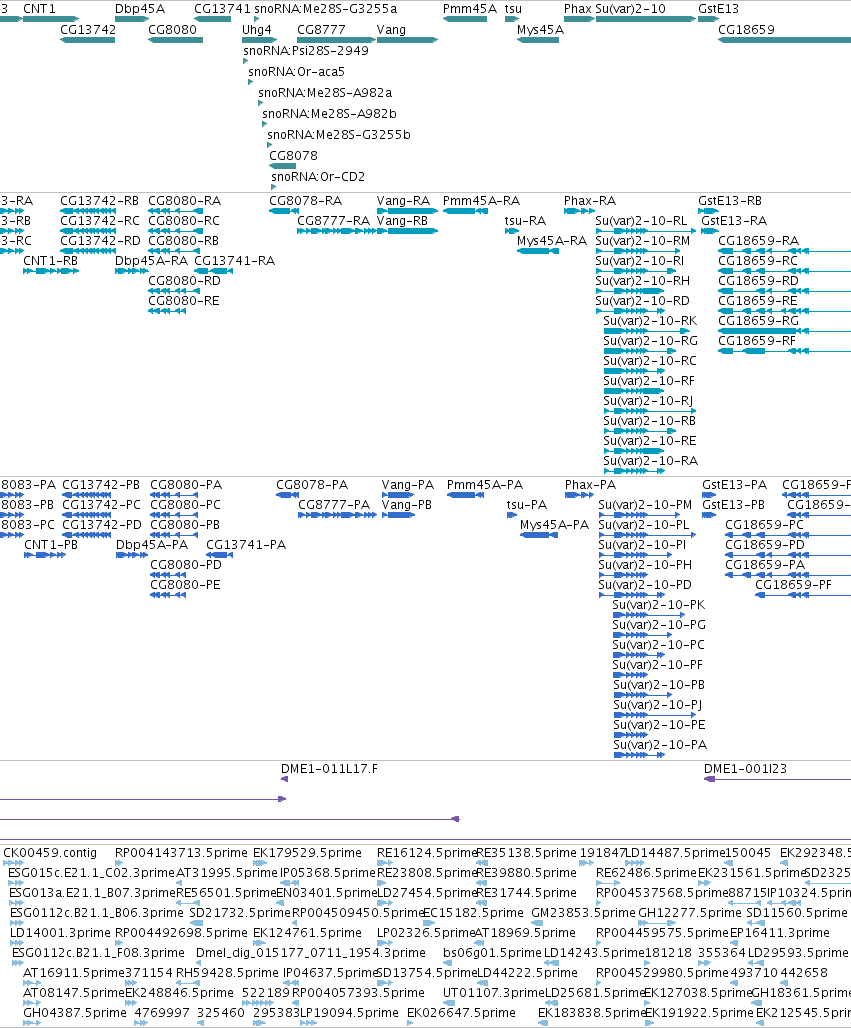The width and height of the screenshot is (851, 1028).
Task: Click the Vang-PA protein label
Action: pos(408,484)
